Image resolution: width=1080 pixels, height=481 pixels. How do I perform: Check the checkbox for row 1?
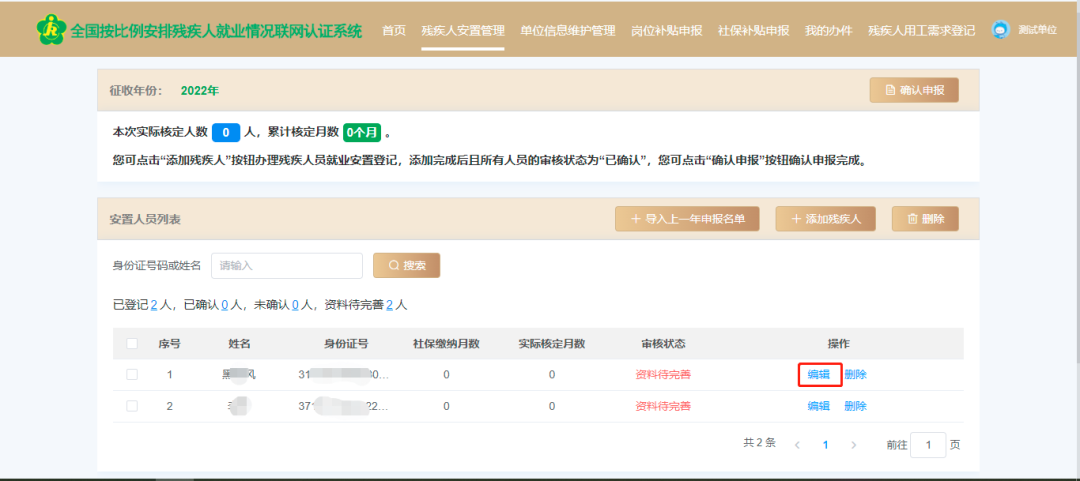pyautogui.click(x=132, y=375)
